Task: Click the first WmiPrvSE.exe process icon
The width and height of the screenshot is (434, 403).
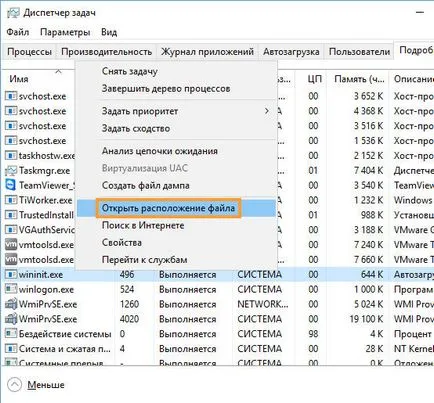Action: point(11,304)
